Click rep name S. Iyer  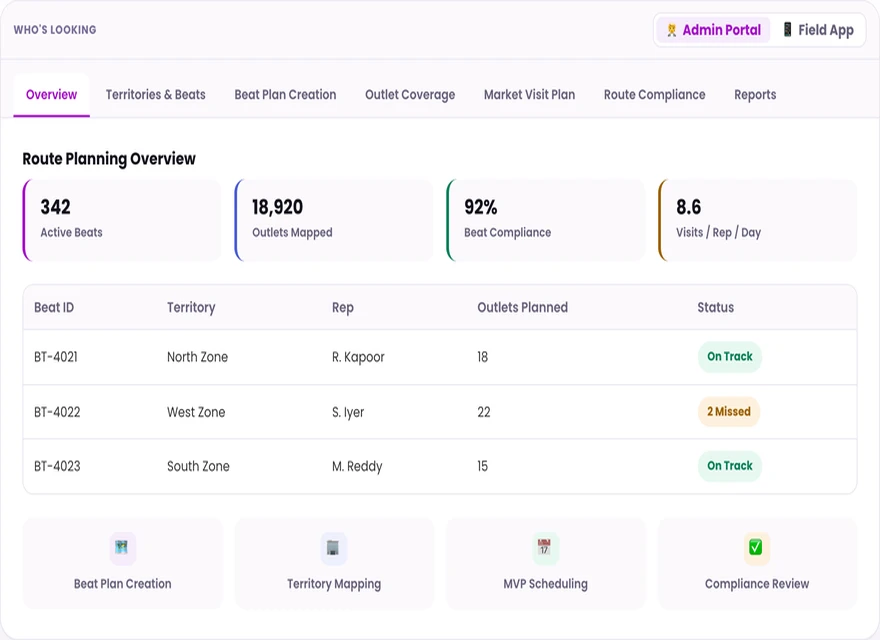click(348, 412)
